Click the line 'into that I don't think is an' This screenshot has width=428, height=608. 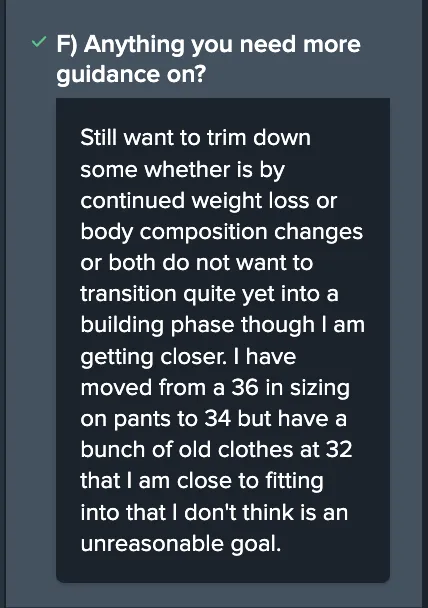click(x=214, y=512)
